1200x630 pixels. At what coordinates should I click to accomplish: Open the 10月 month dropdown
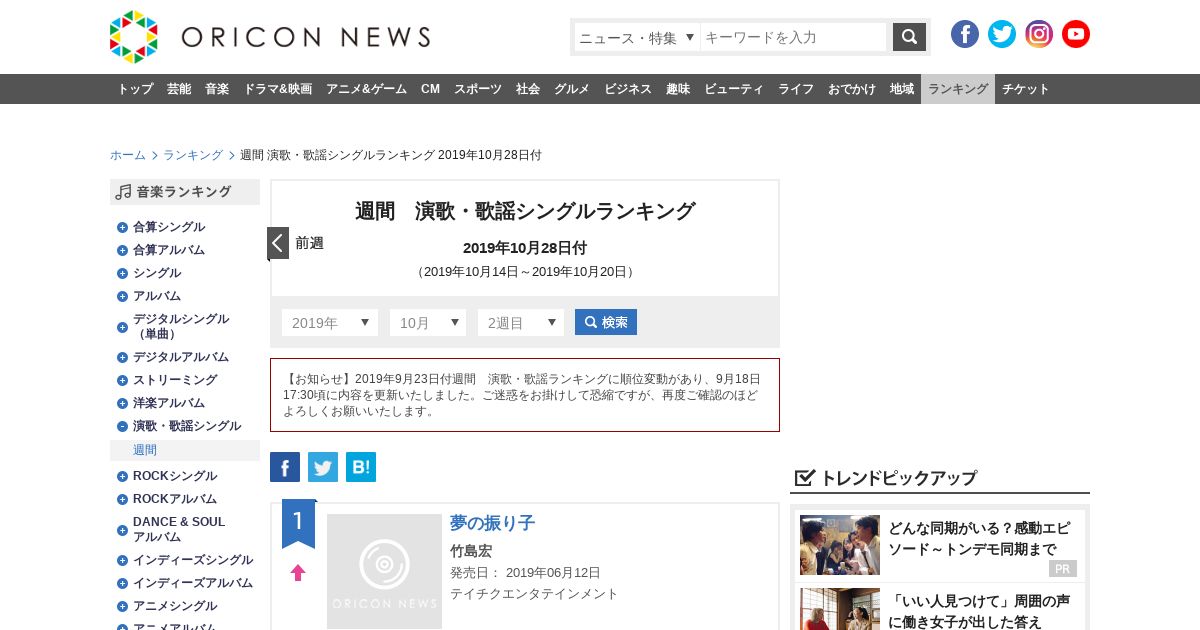pos(428,322)
